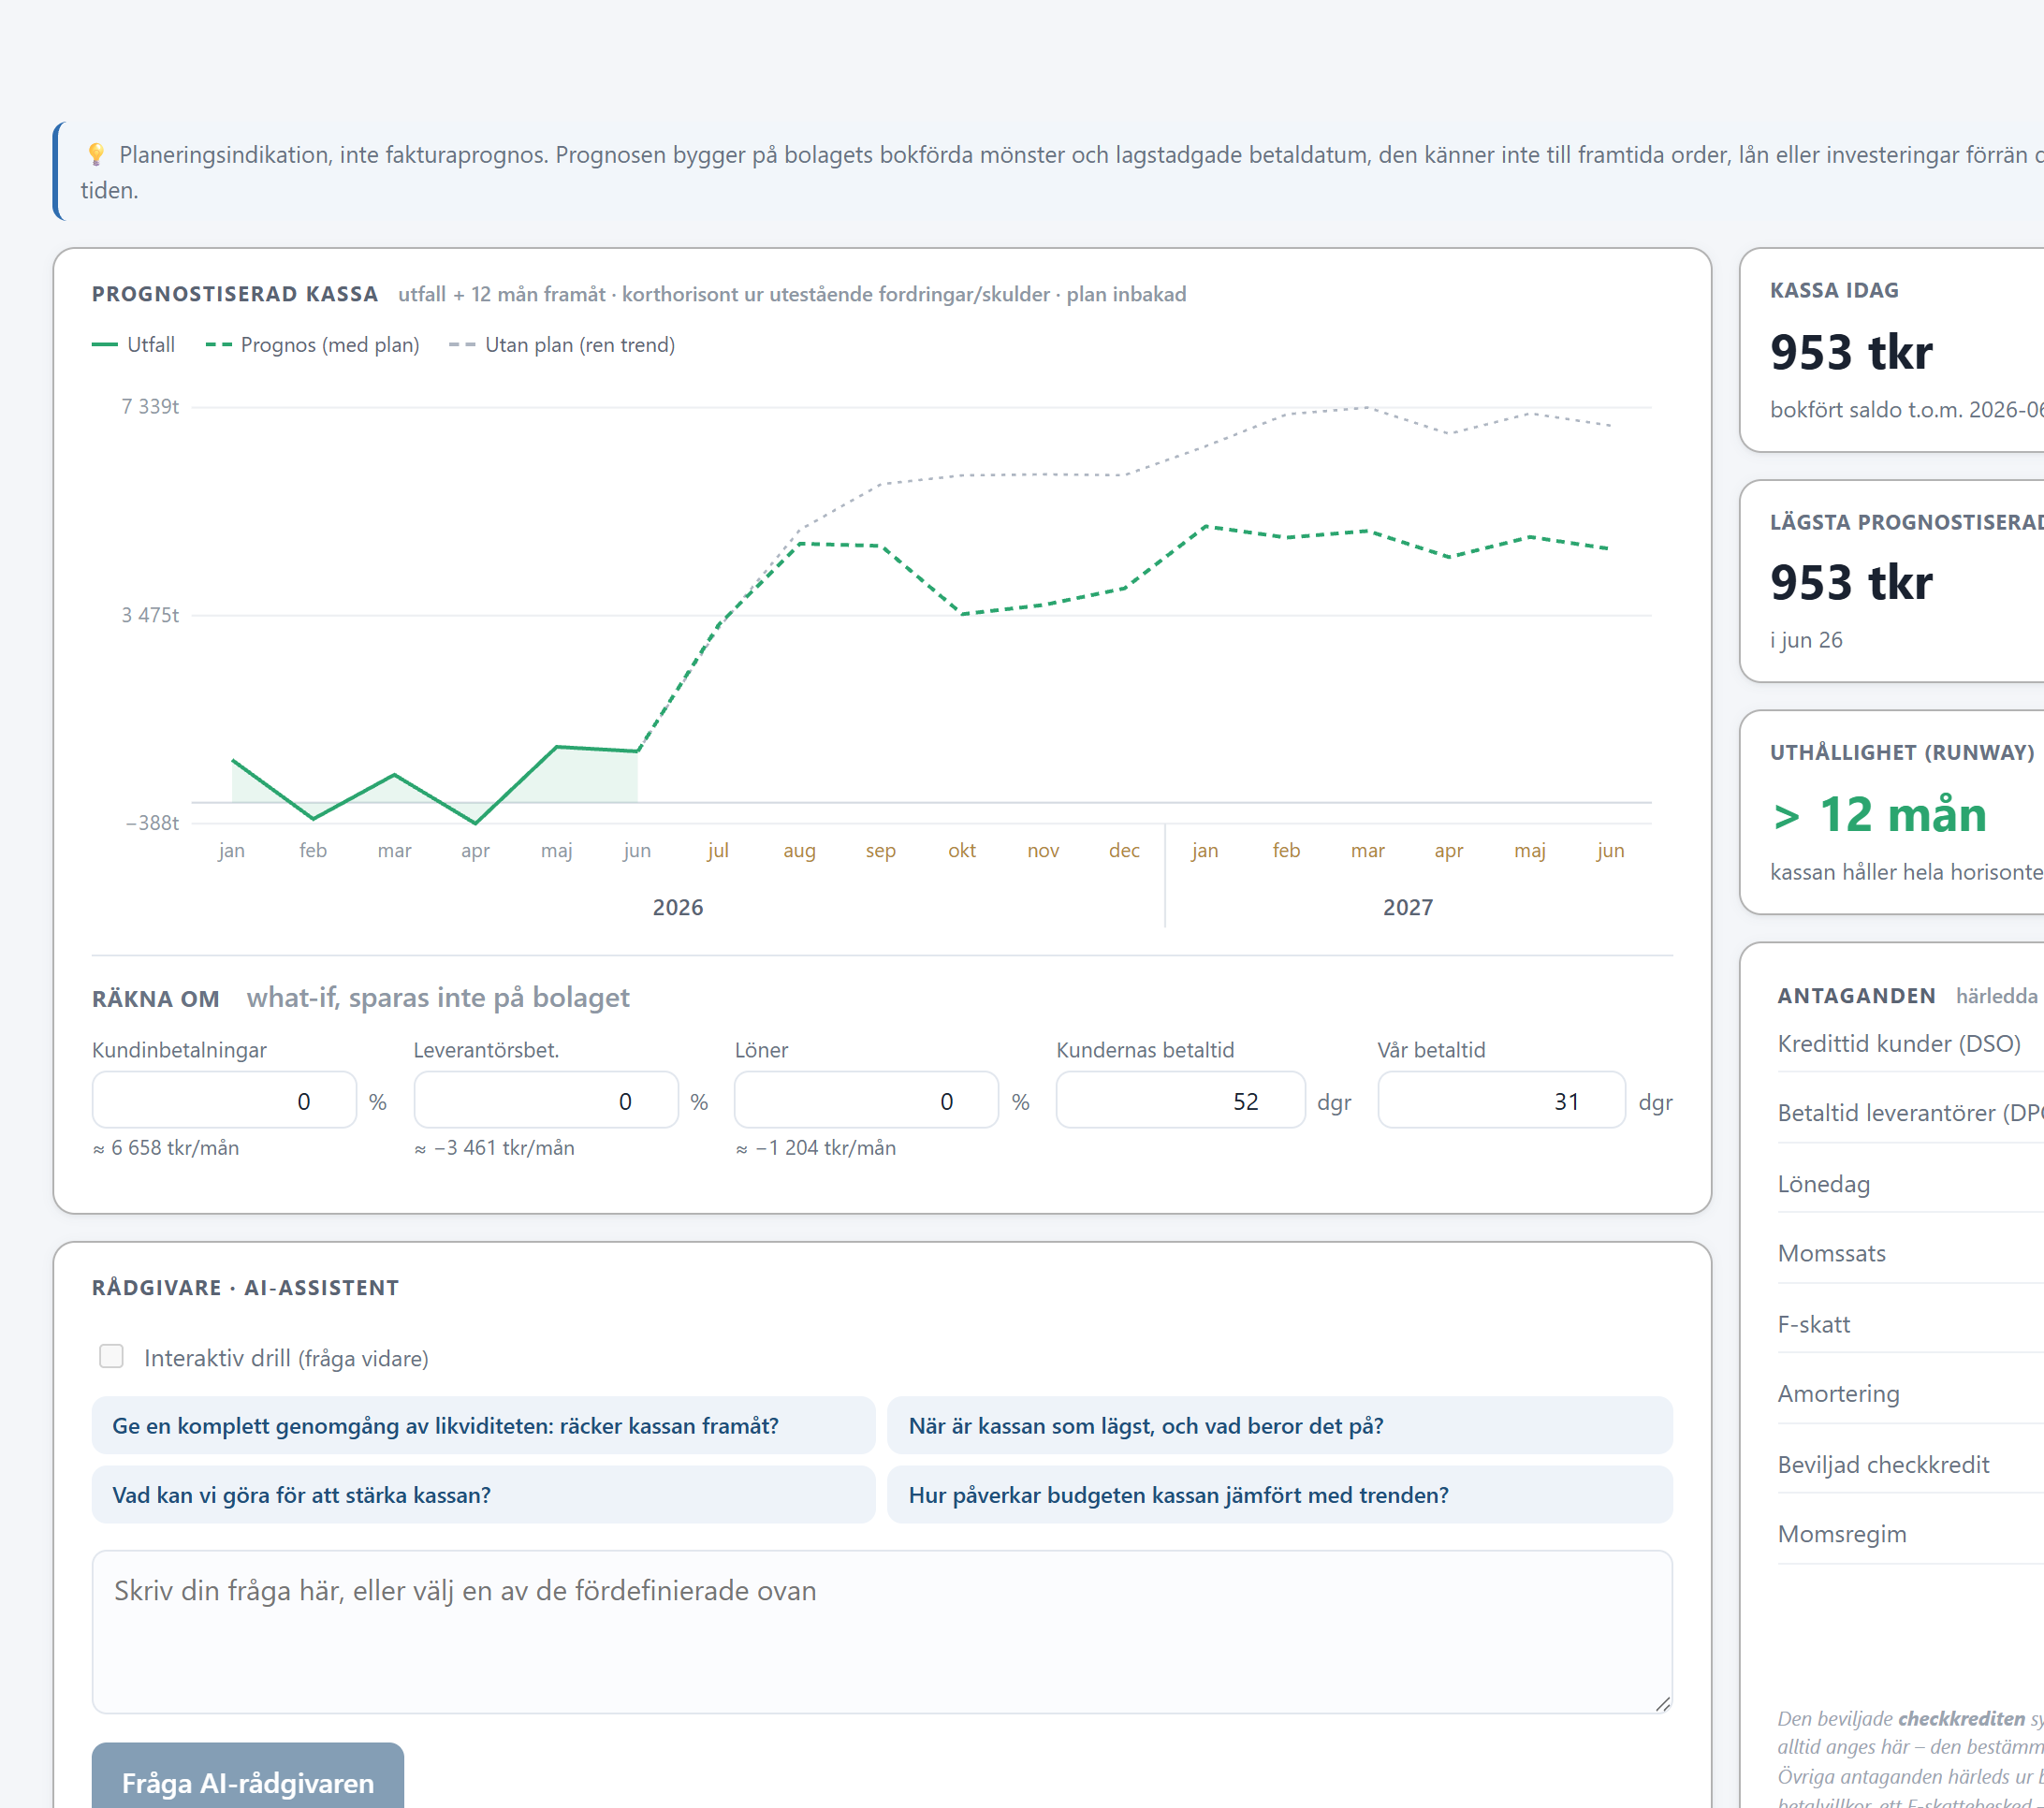
Task: Click the 'aug' month label on chart axis
Action: tap(799, 851)
